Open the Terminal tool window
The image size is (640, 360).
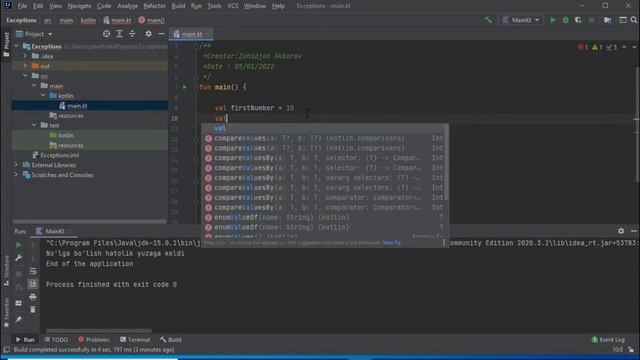tap(135, 340)
